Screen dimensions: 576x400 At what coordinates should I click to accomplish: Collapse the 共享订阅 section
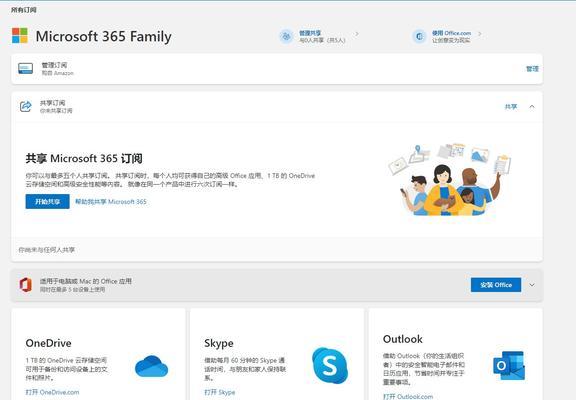pos(532,107)
